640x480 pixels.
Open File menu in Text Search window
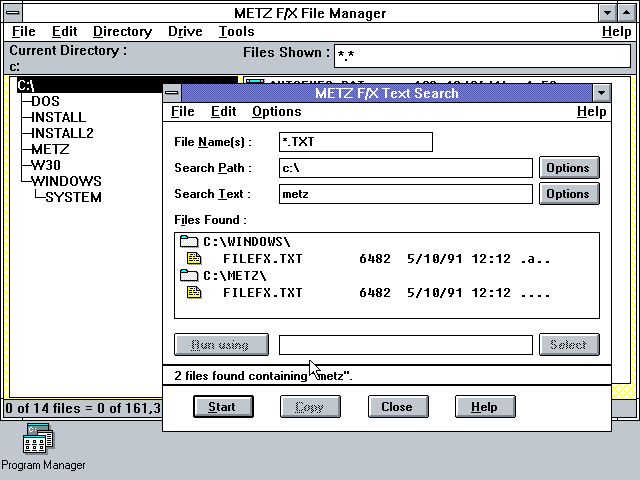182,111
